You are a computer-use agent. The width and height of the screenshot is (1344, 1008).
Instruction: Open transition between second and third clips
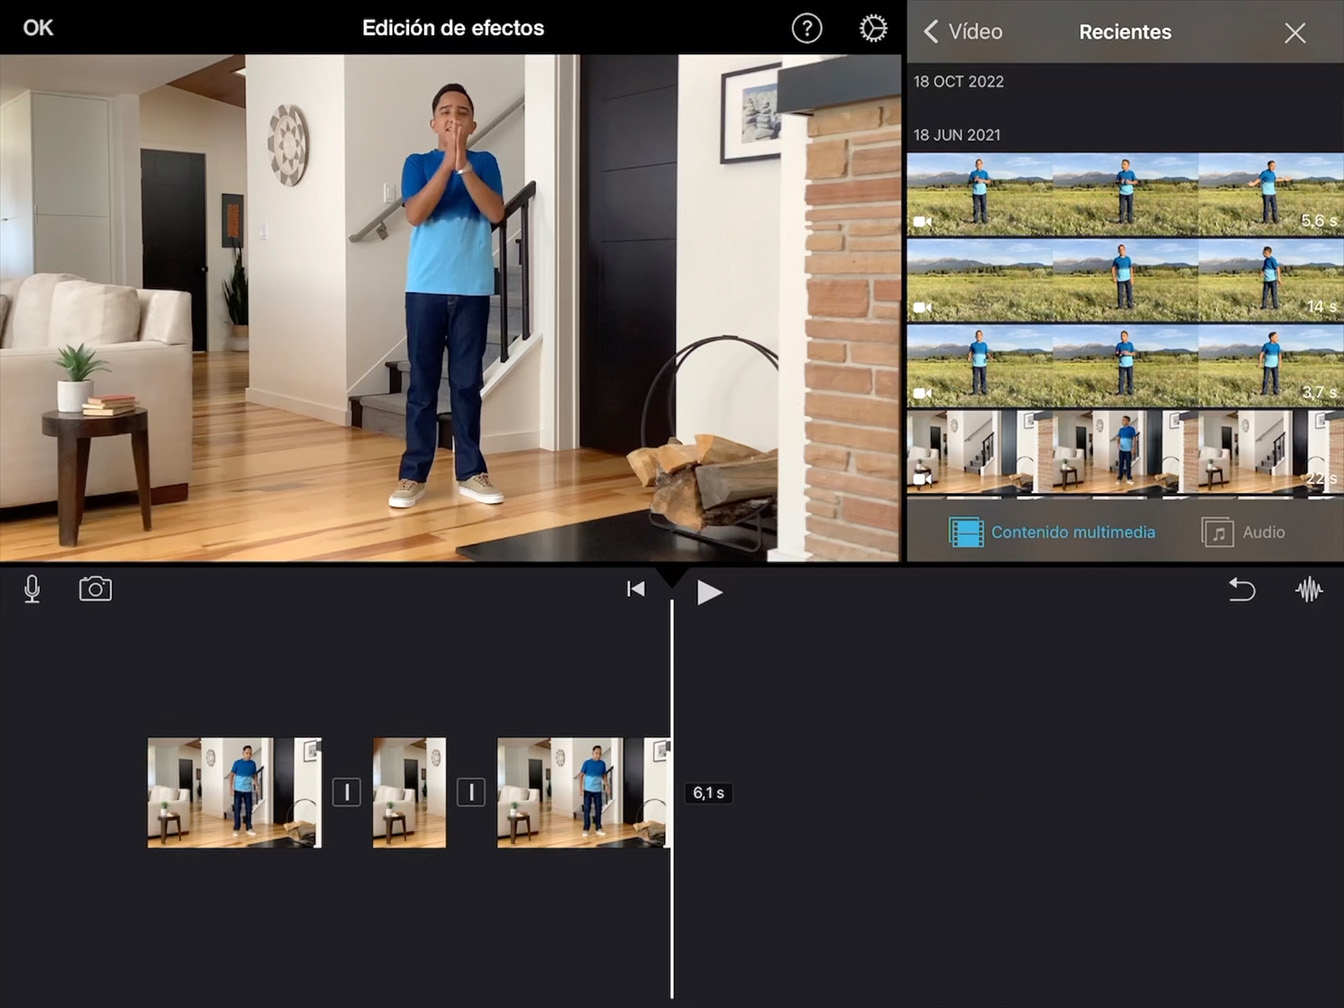(x=471, y=793)
